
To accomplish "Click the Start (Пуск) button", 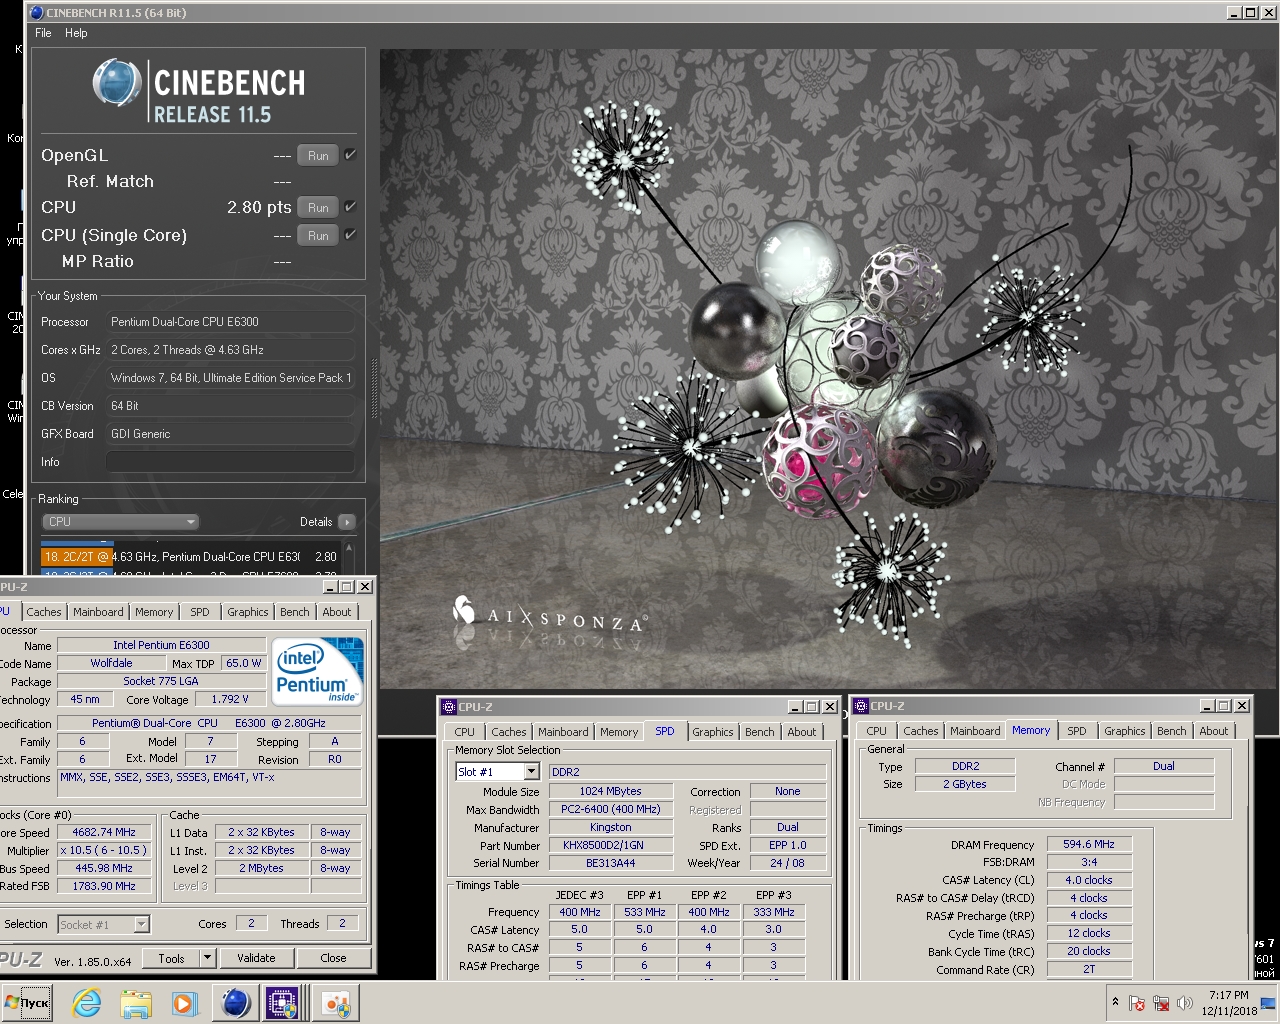I will pos(27,1003).
